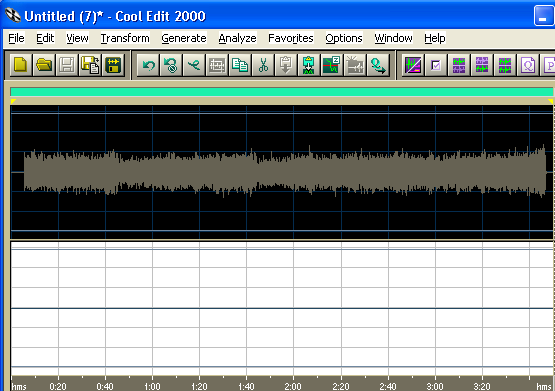555x391 pixels.
Task: Cut selection with the scissors icon
Action: pos(263,65)
